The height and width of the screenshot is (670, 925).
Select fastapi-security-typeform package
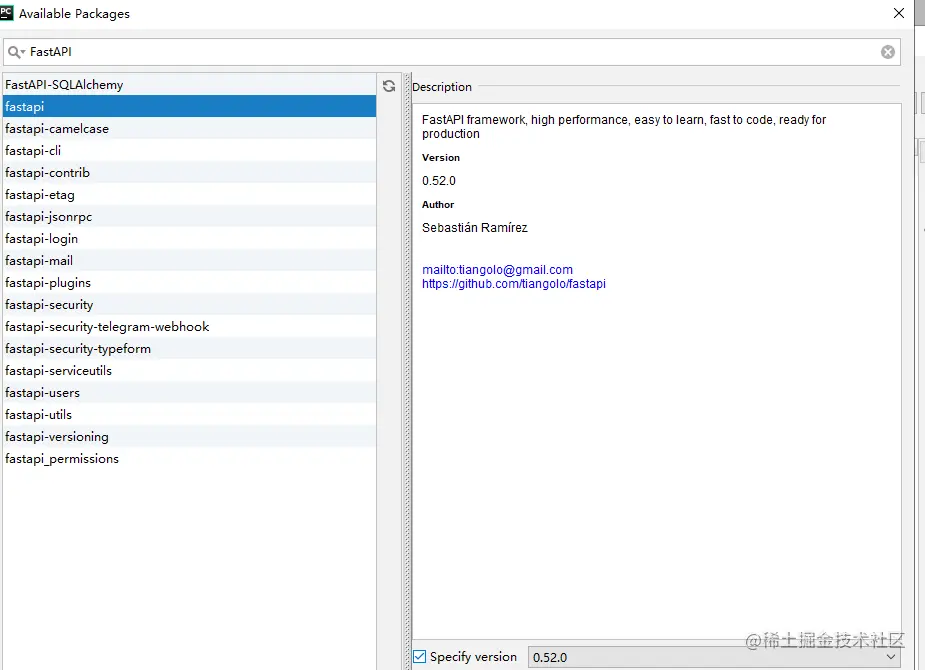[x=189, y=349]
